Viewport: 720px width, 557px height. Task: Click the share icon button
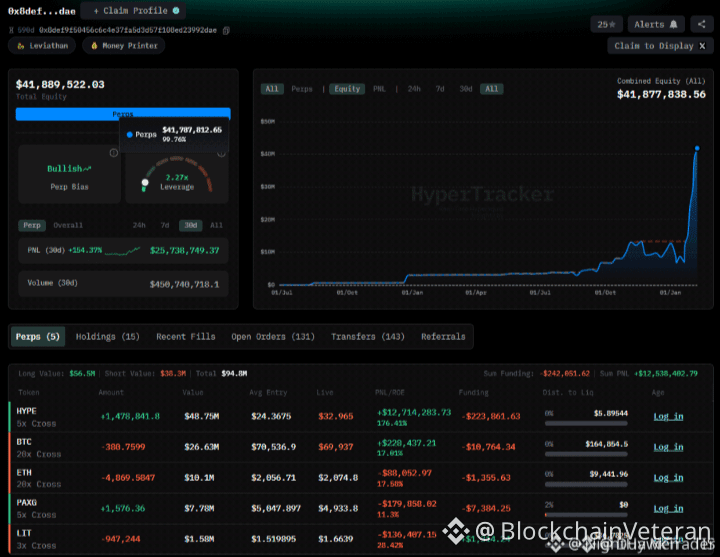pos(702,24)
